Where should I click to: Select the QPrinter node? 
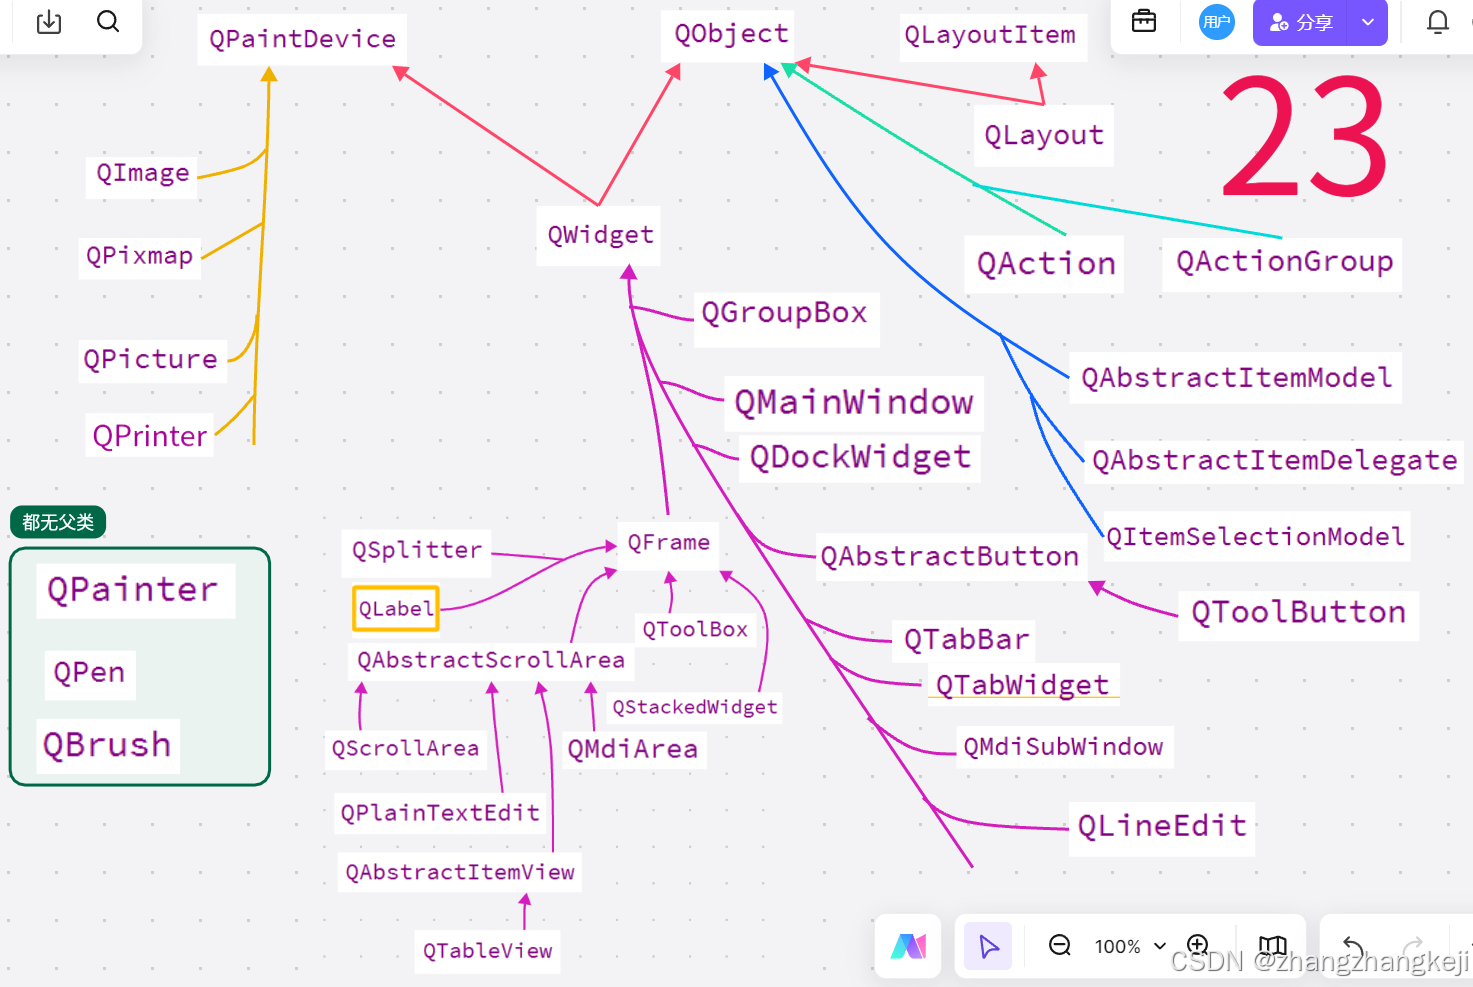[x=150, y=436]
